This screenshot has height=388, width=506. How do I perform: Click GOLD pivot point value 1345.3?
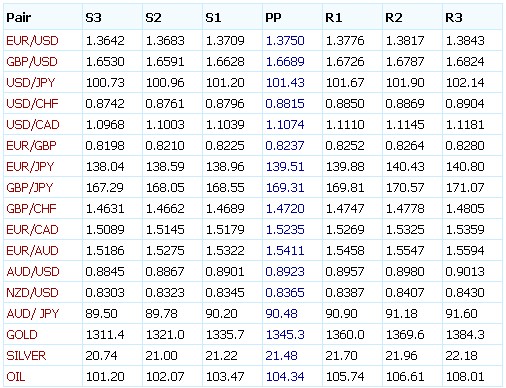[x=285, y=335]
